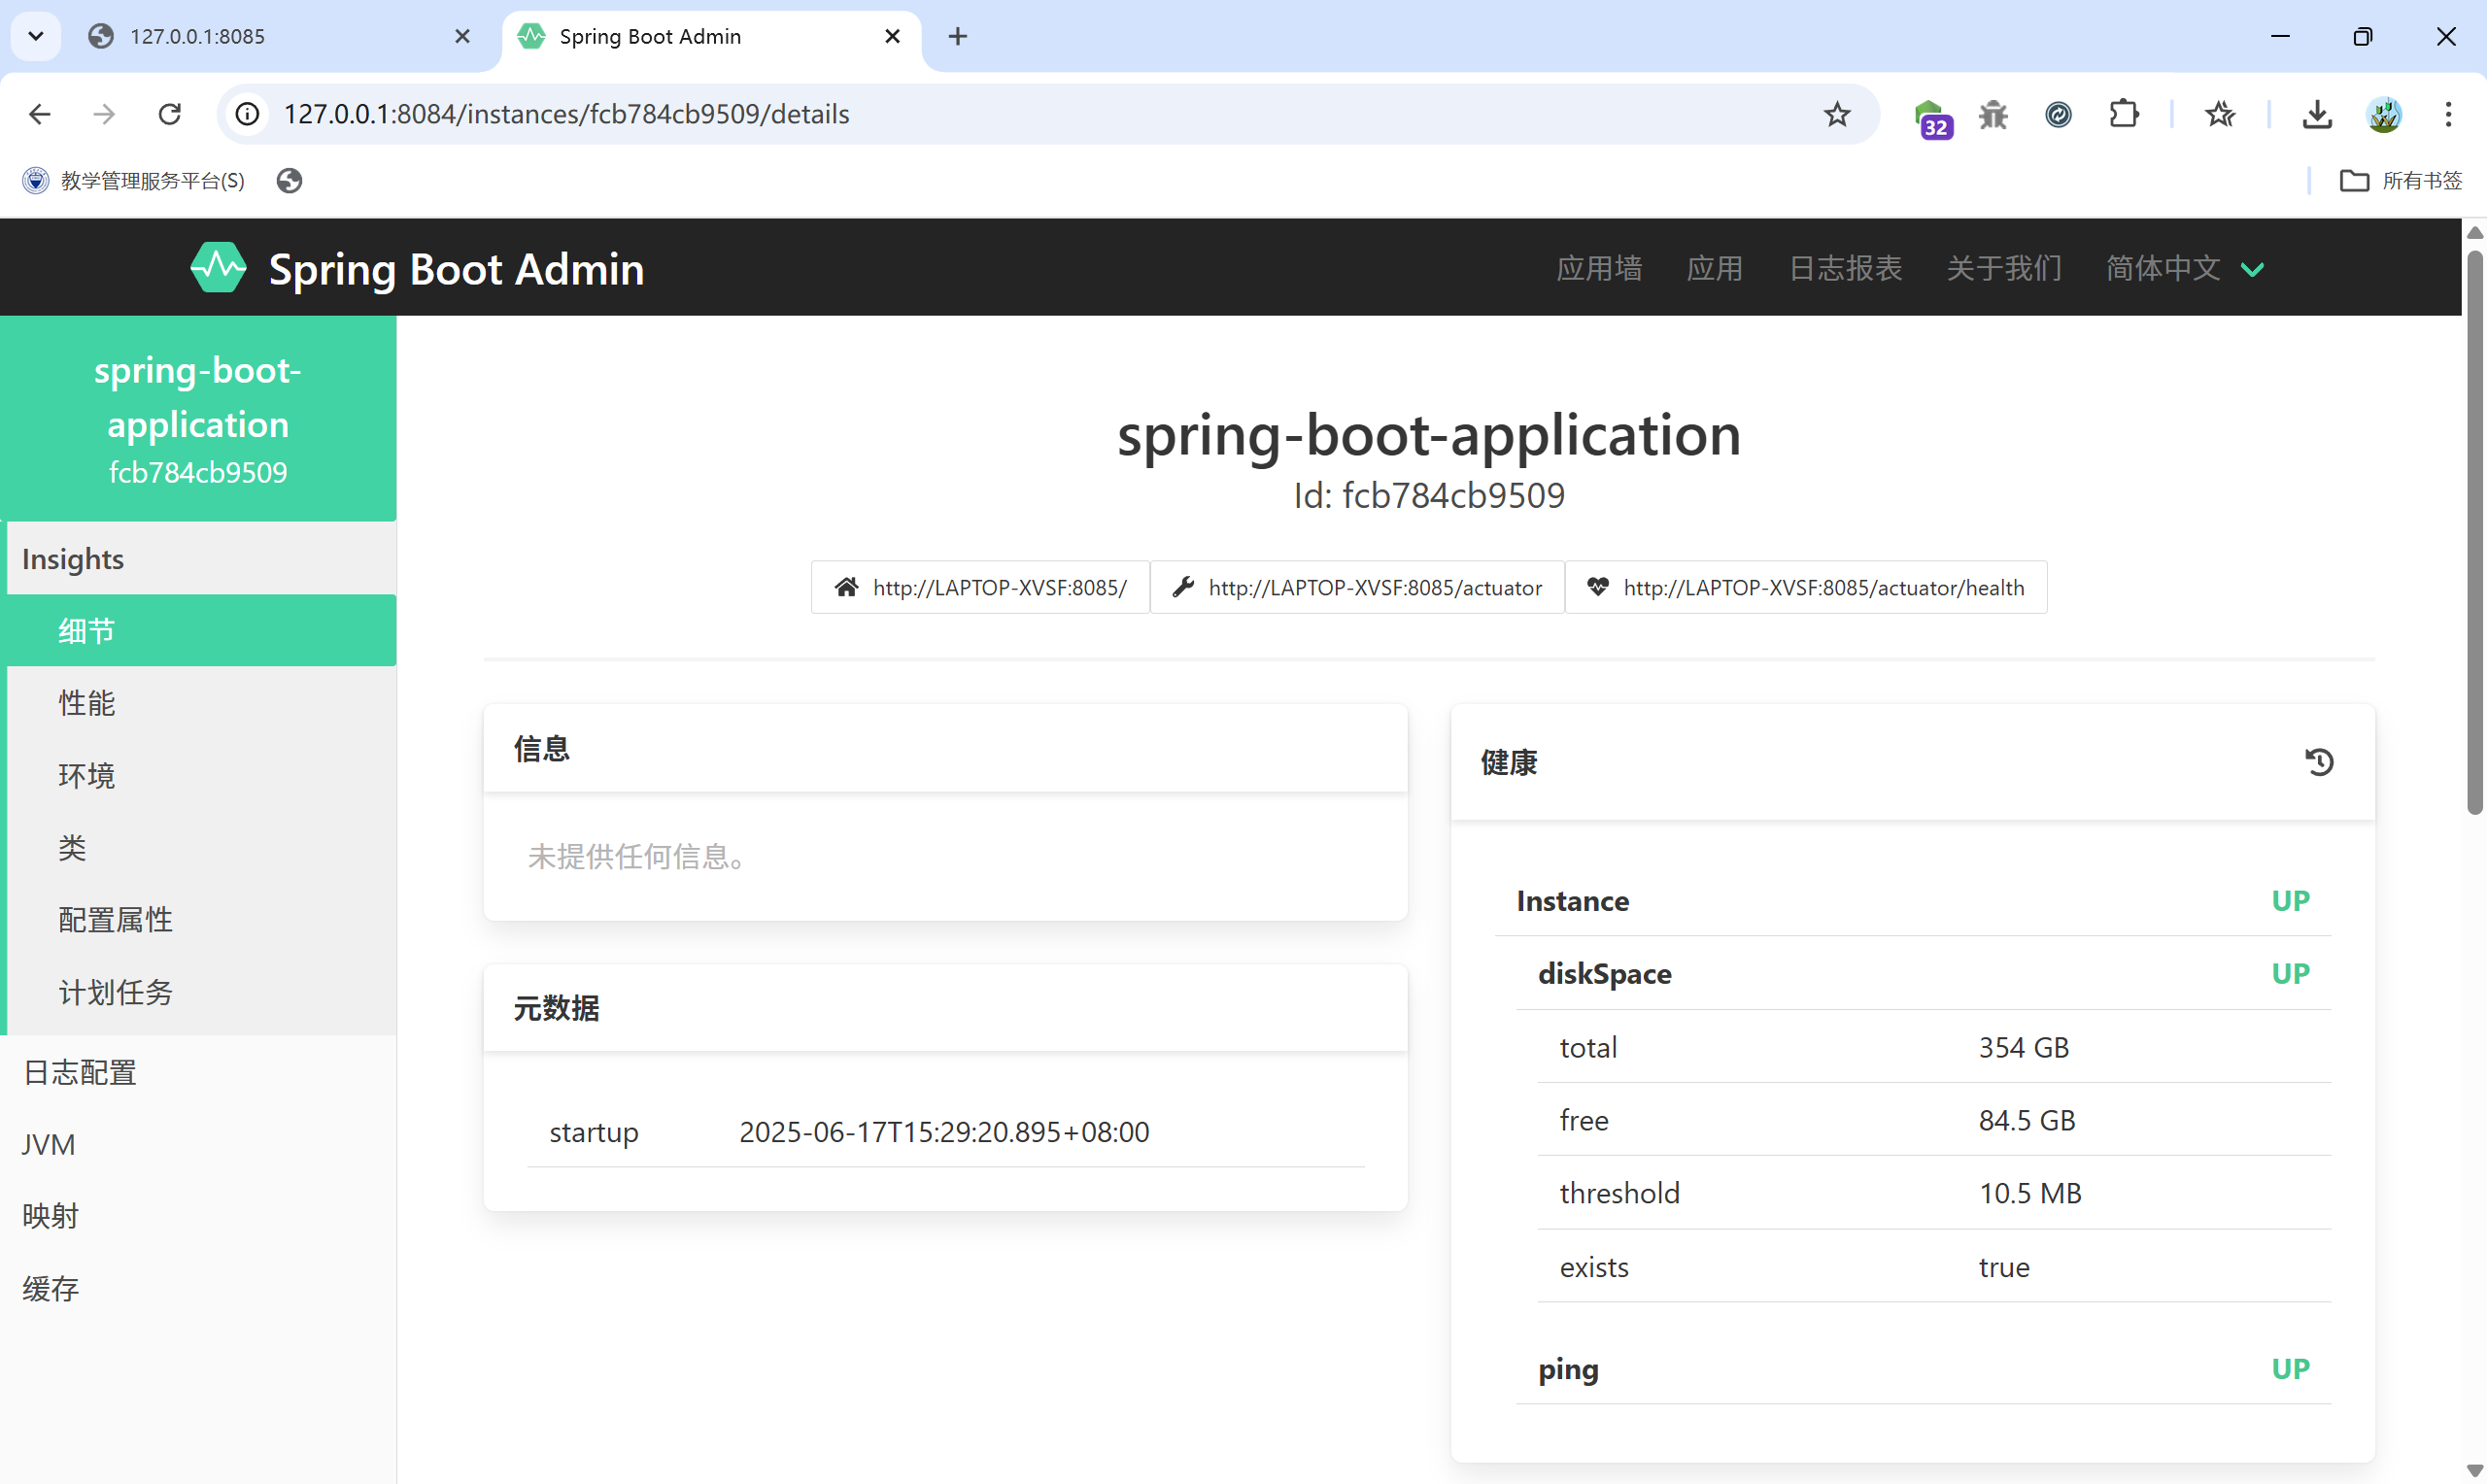Open browser downloads icon
Image resolution: width=2487 pixels, height=1484 pixels.
click(x=2316, y=114)
